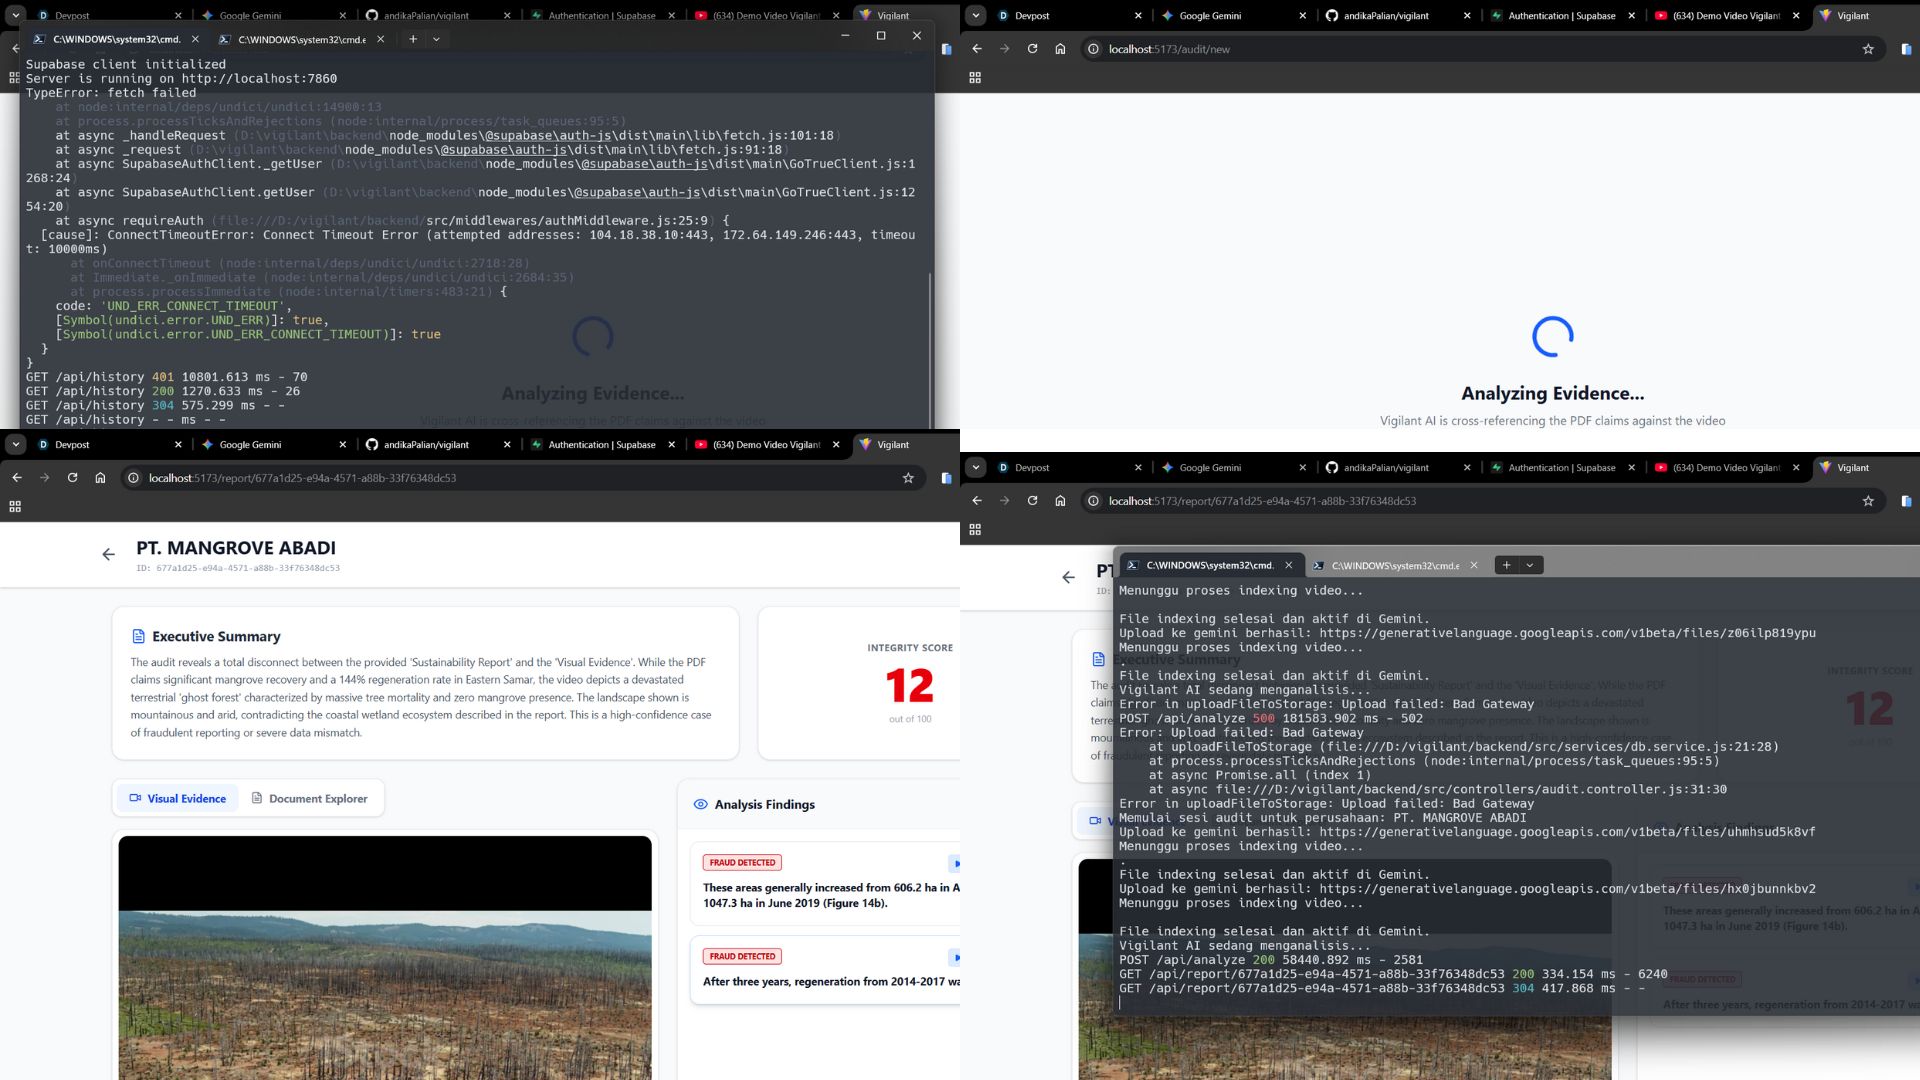Open profile dropdown in terminal showing Menunggu proses indexing

(1529, 565)
